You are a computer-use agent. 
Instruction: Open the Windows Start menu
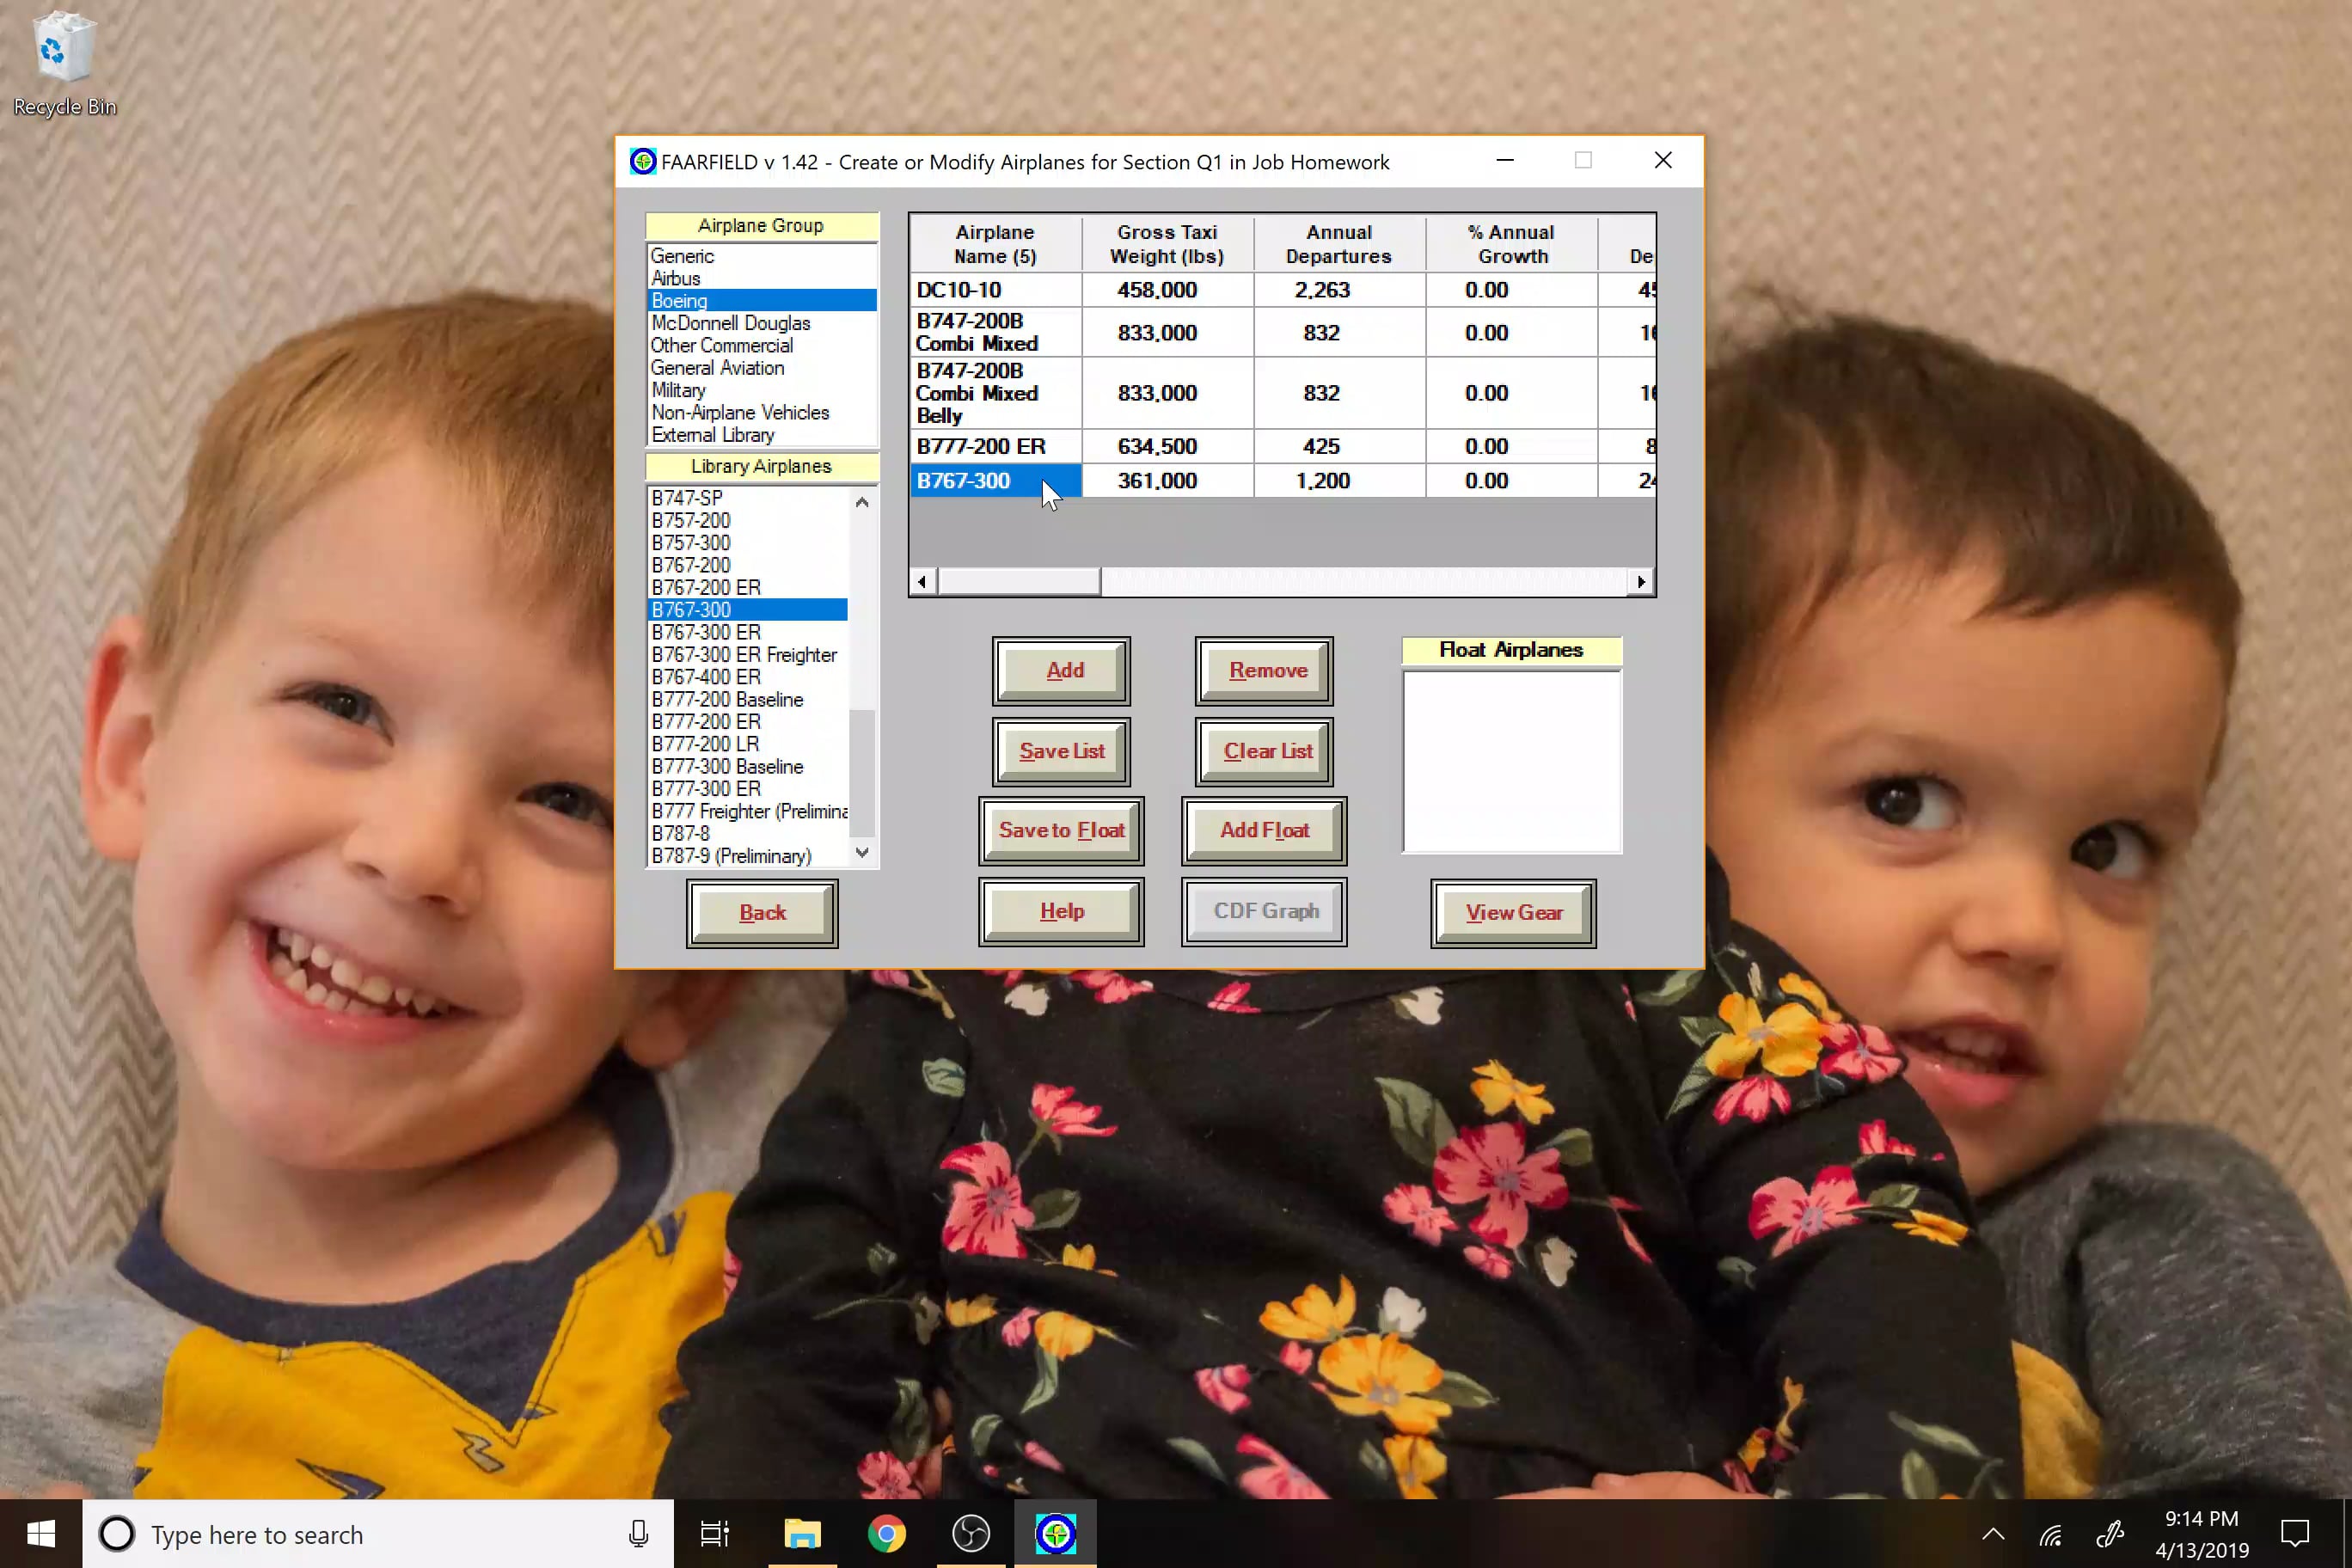coord(40,1533)
